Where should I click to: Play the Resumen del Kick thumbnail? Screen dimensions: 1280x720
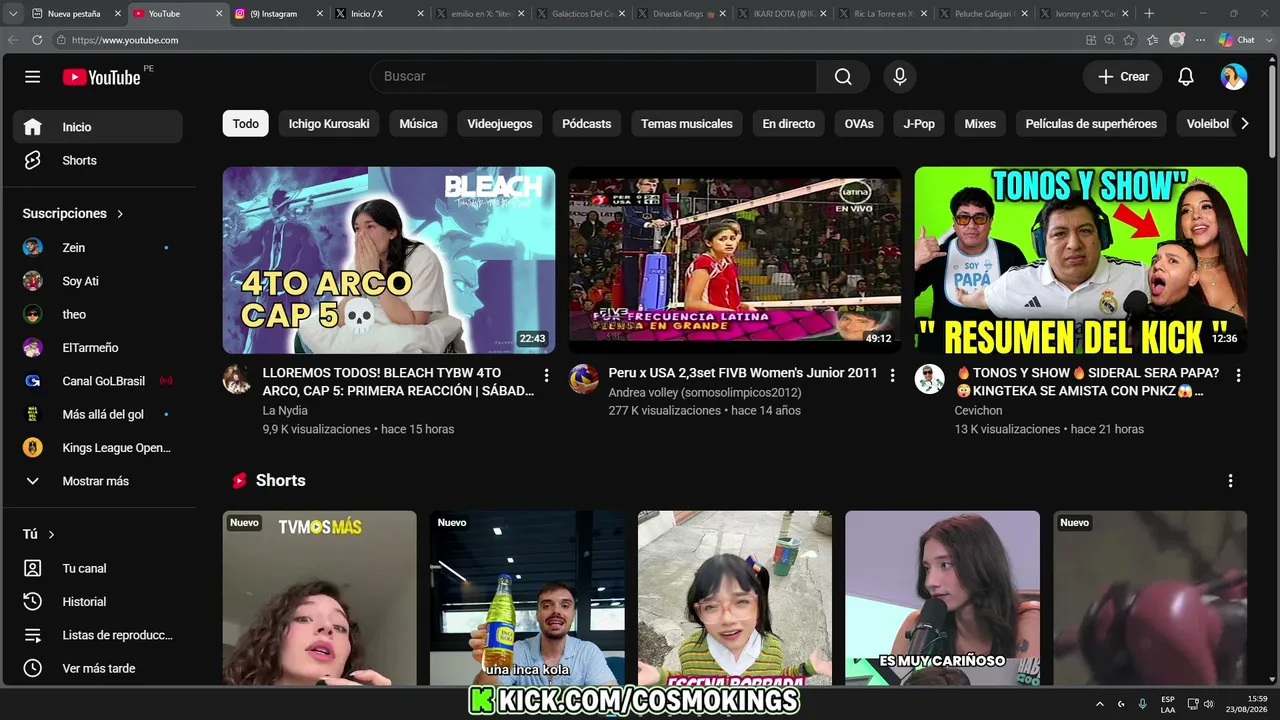point(1081,260)
